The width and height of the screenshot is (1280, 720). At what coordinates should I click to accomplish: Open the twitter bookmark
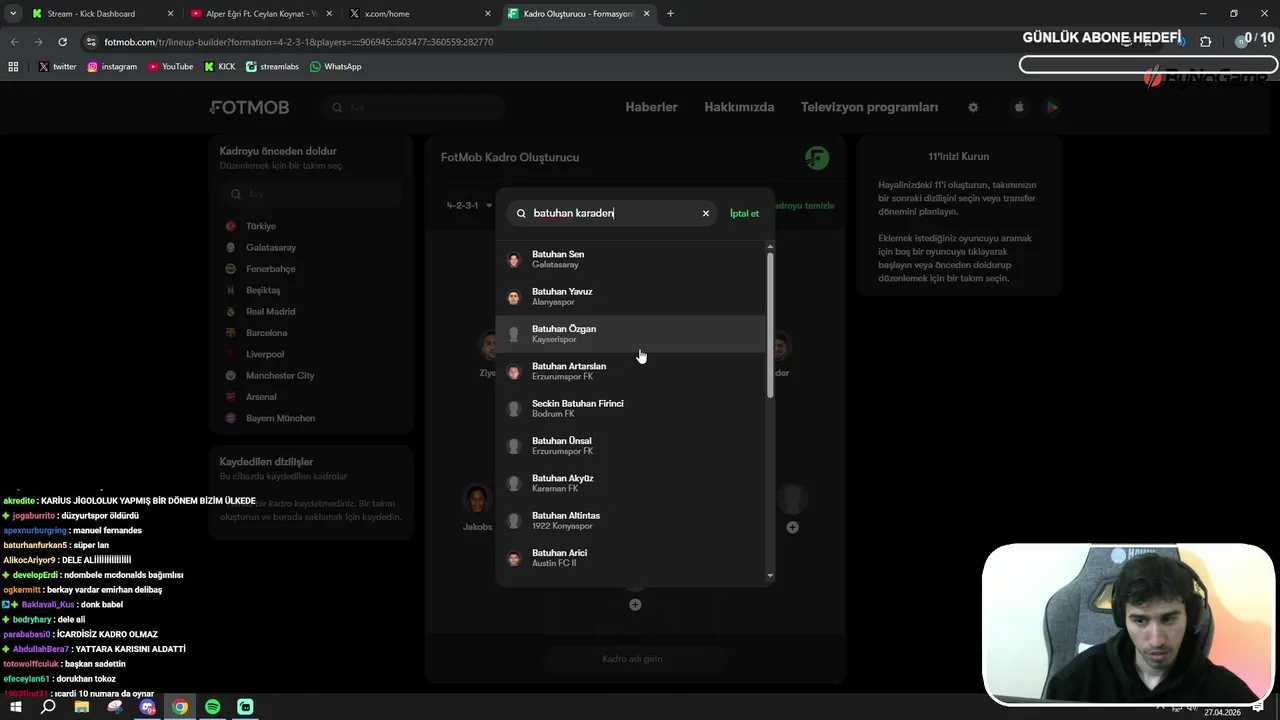(x=57, y=67)
